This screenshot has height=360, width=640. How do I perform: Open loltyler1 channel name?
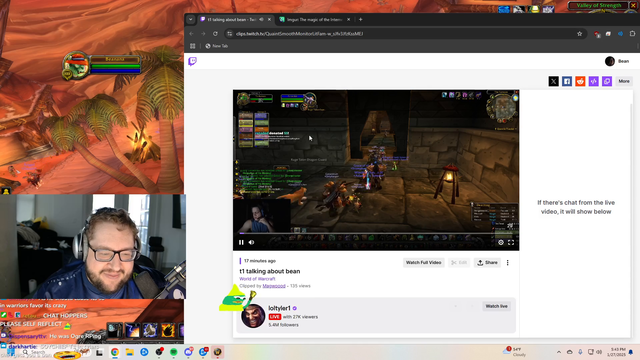tap(280, 308)
